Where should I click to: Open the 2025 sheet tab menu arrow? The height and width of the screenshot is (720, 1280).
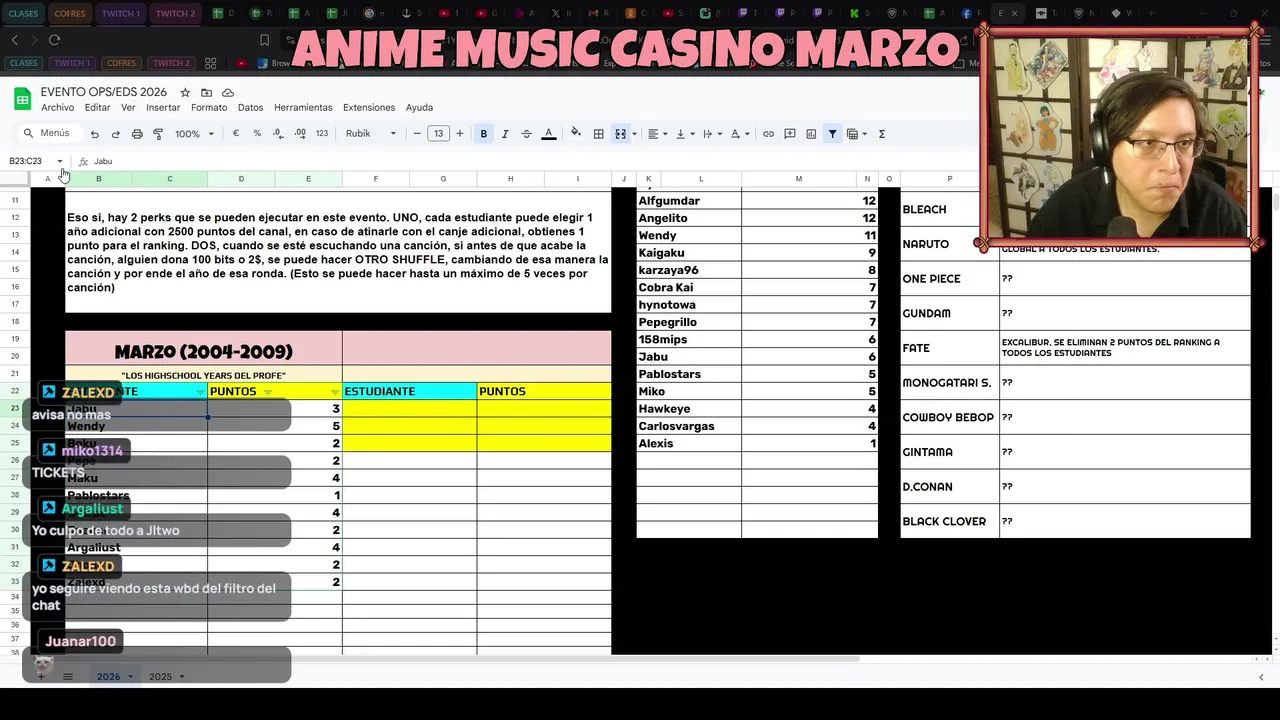tap(182, 677)
